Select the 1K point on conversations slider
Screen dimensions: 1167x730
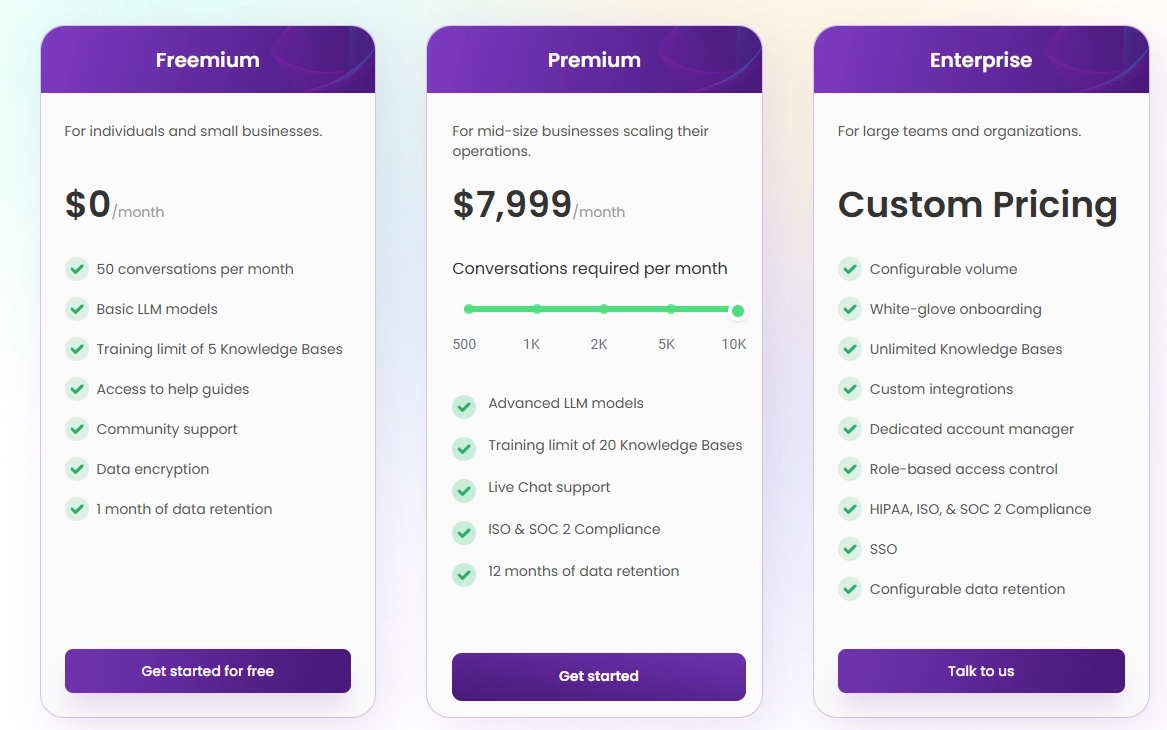[537, 309]
